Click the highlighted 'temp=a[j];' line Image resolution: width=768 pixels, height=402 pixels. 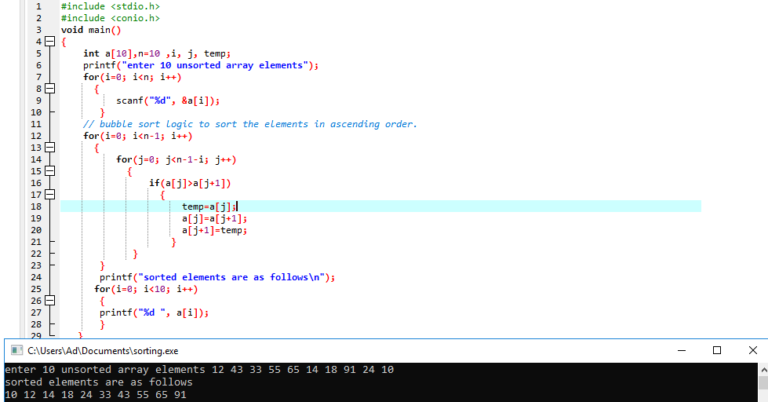(x=209, y=206)
